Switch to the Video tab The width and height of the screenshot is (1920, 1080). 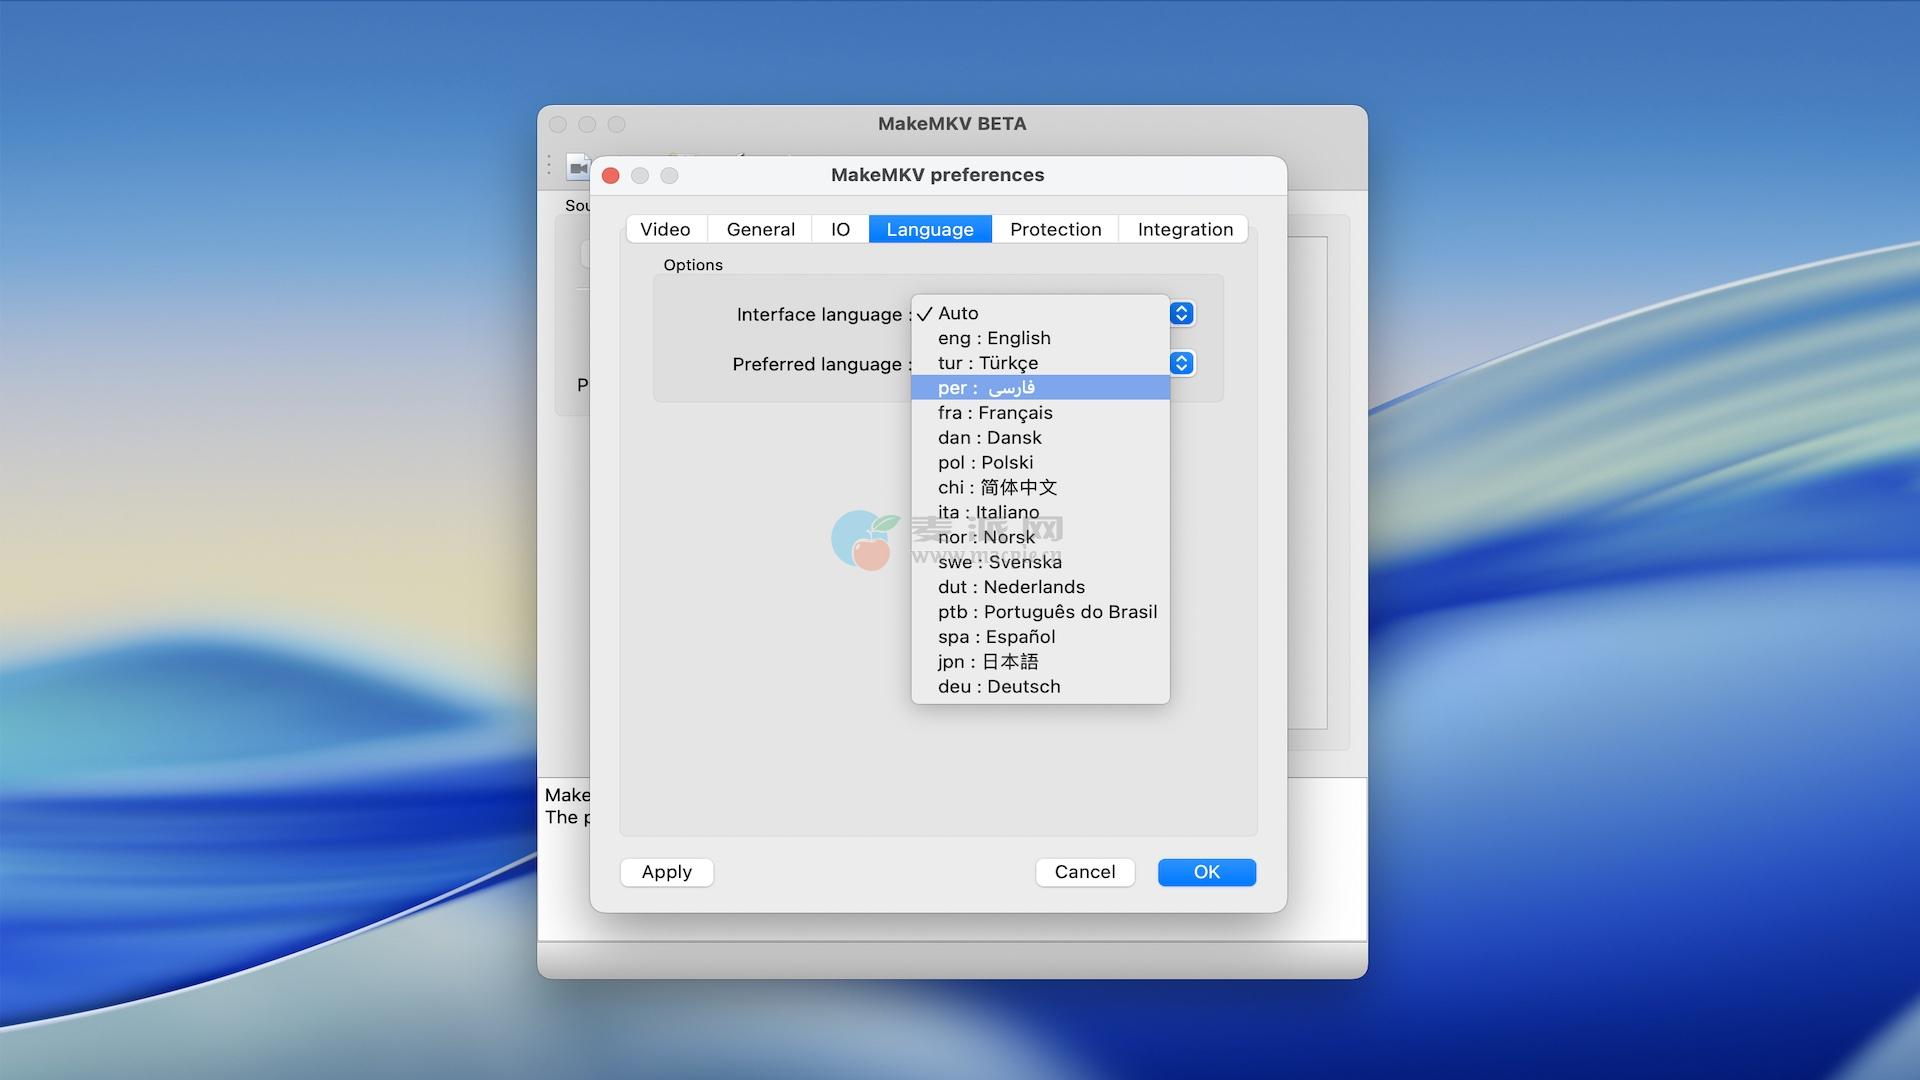click(x=665, y=230)
